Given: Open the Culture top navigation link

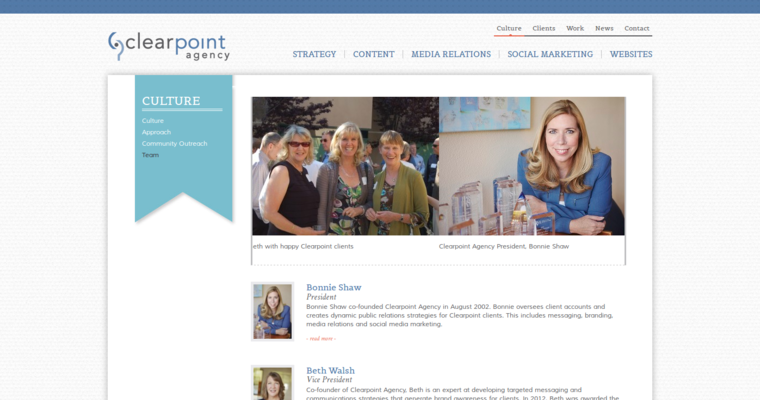Looking at the screenshot, I should 509,28.
